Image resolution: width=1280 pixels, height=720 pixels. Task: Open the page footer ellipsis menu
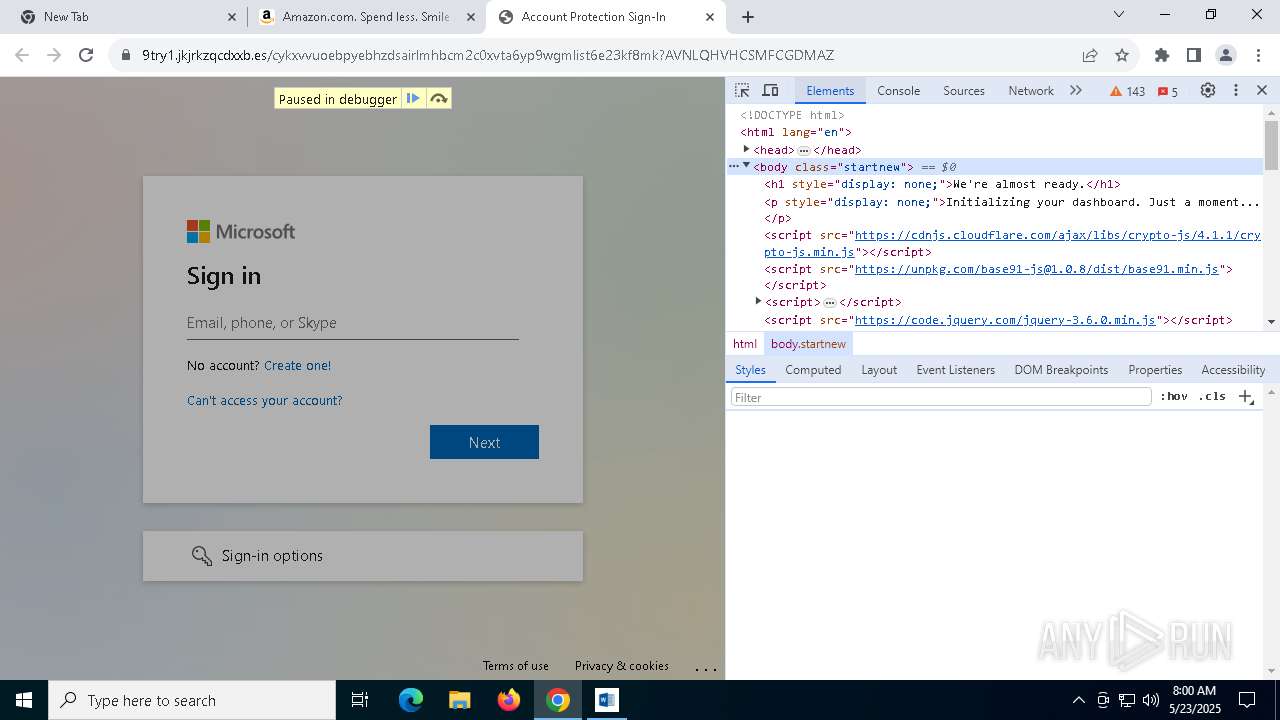(706, 667)
